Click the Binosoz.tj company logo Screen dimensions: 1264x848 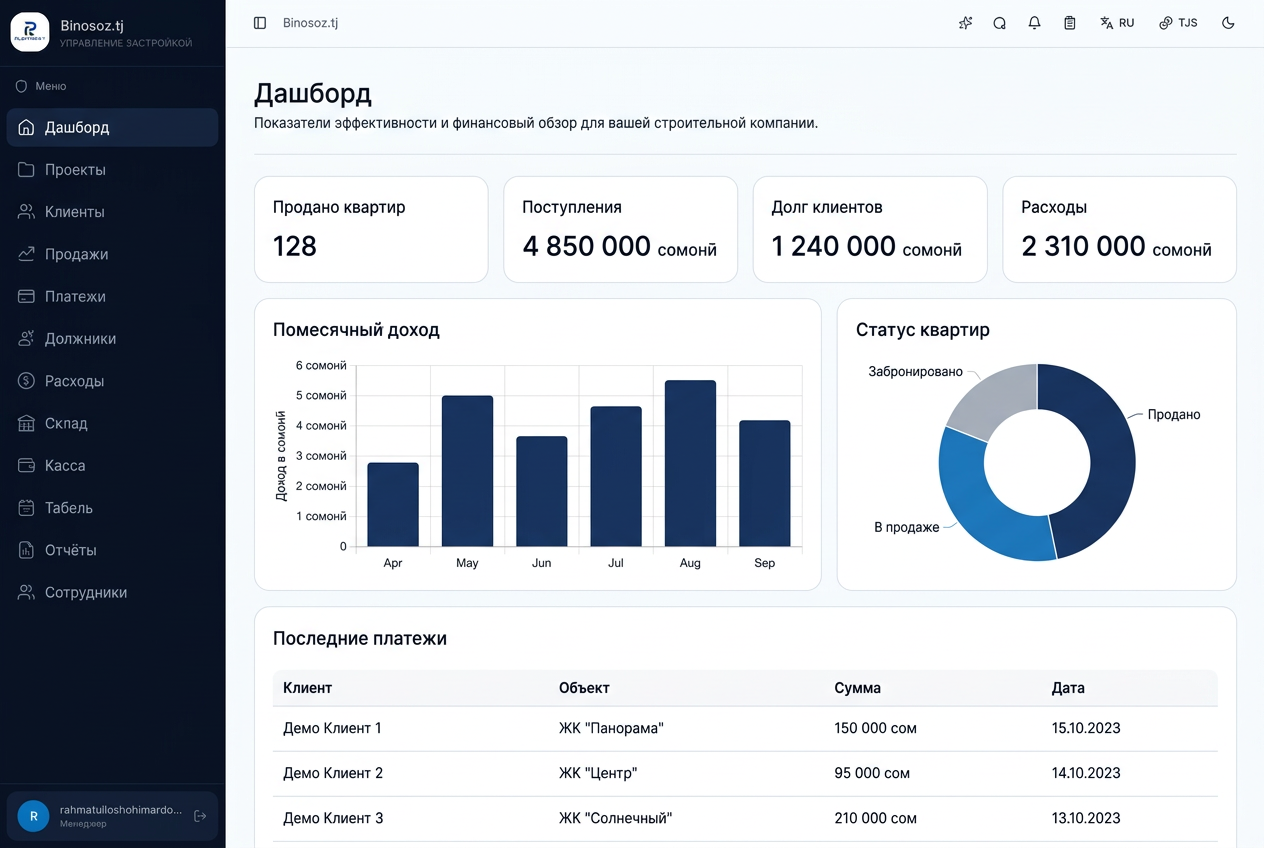point(30,32)
